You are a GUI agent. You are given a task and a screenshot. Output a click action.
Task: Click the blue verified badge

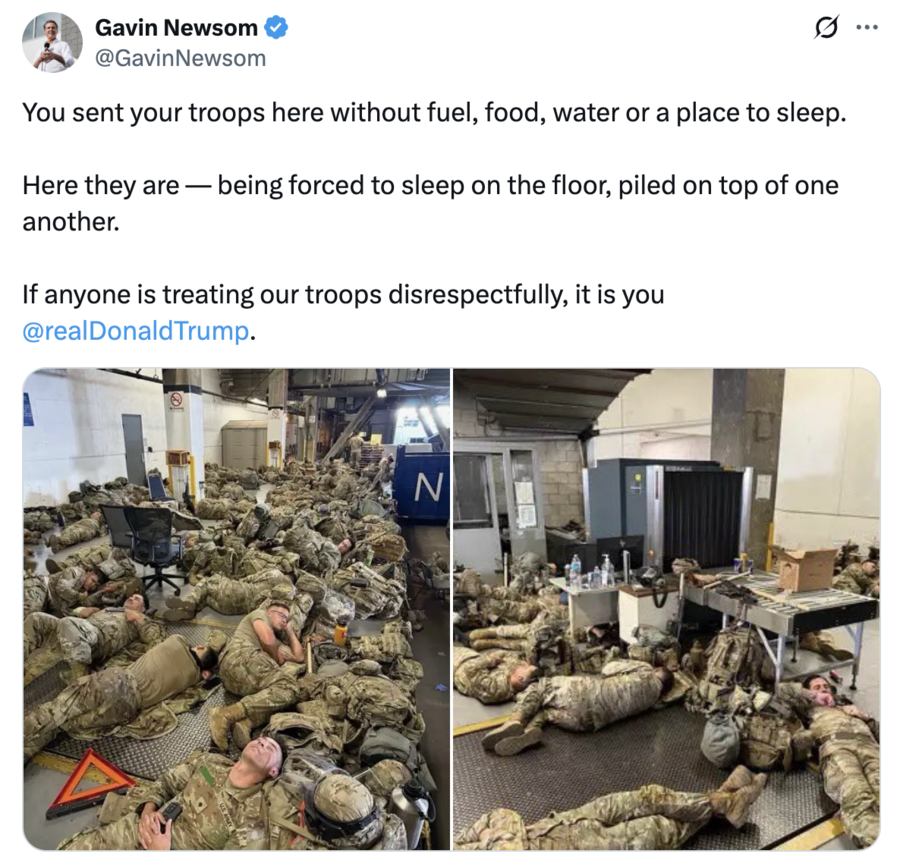[276, 28]
